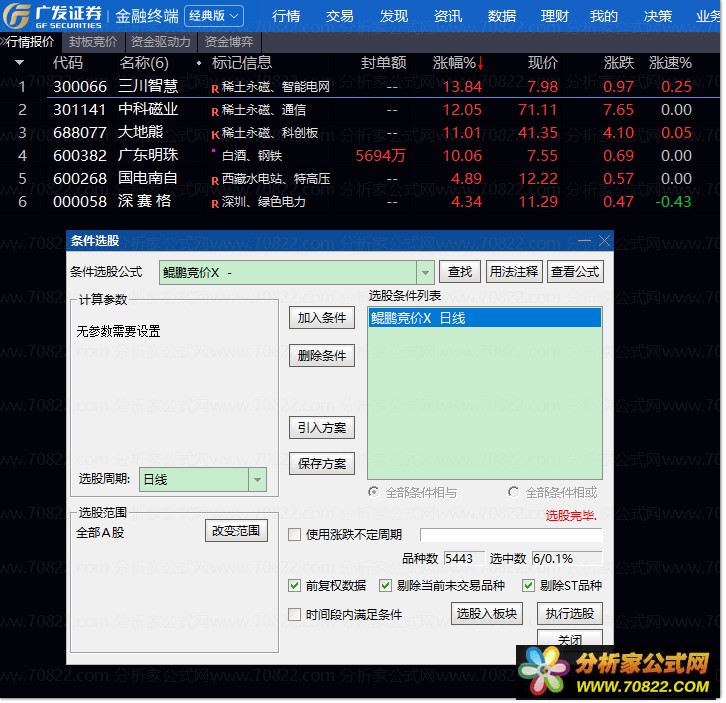Click the 用法注释 button
This screenshot has height=703, width=726.
(x=514, y=272)
